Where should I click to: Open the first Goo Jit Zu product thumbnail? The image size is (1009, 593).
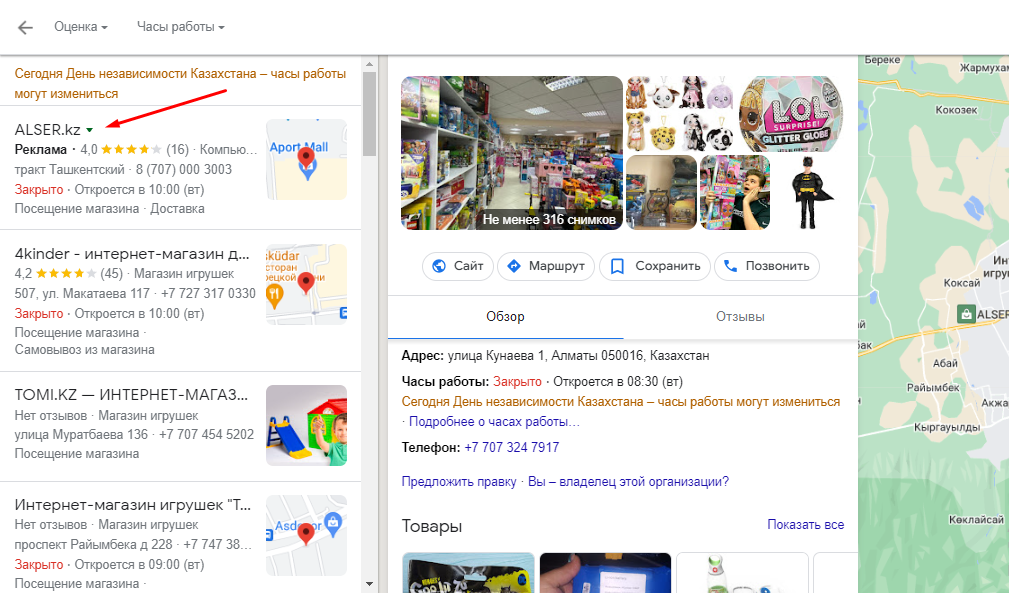(468, 572)
